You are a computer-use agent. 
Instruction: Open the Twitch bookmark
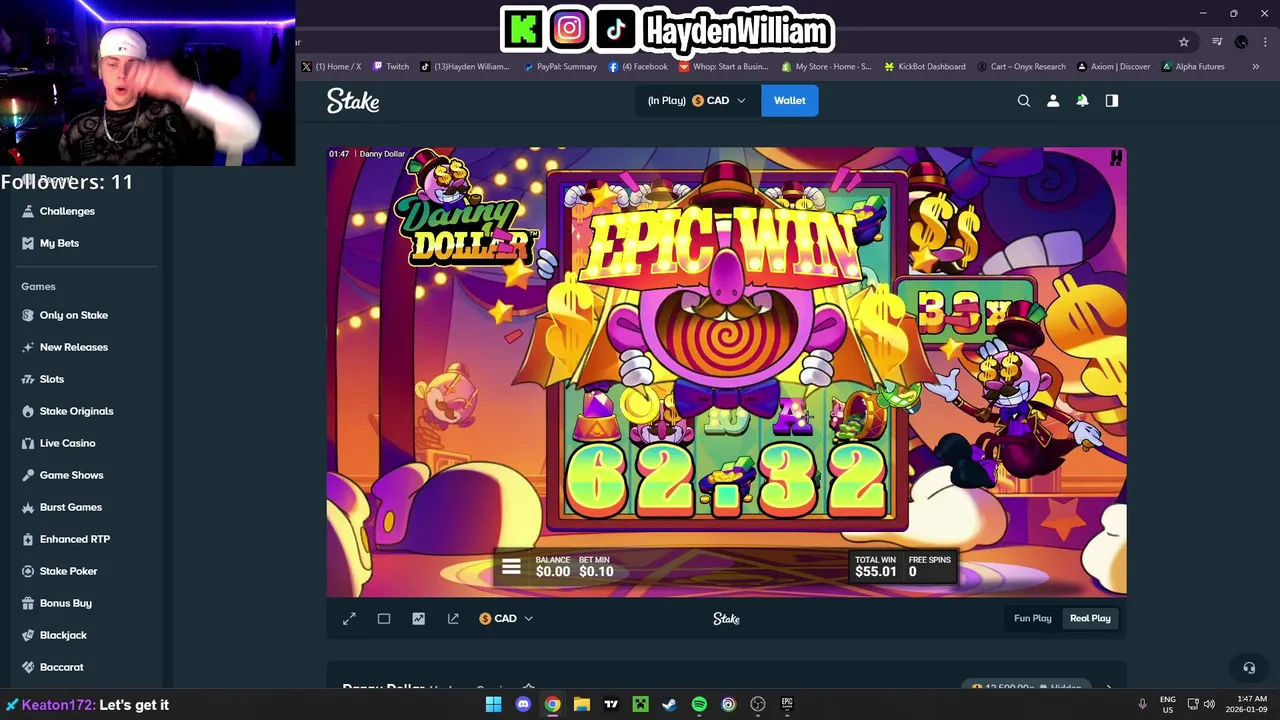point(391,67)
